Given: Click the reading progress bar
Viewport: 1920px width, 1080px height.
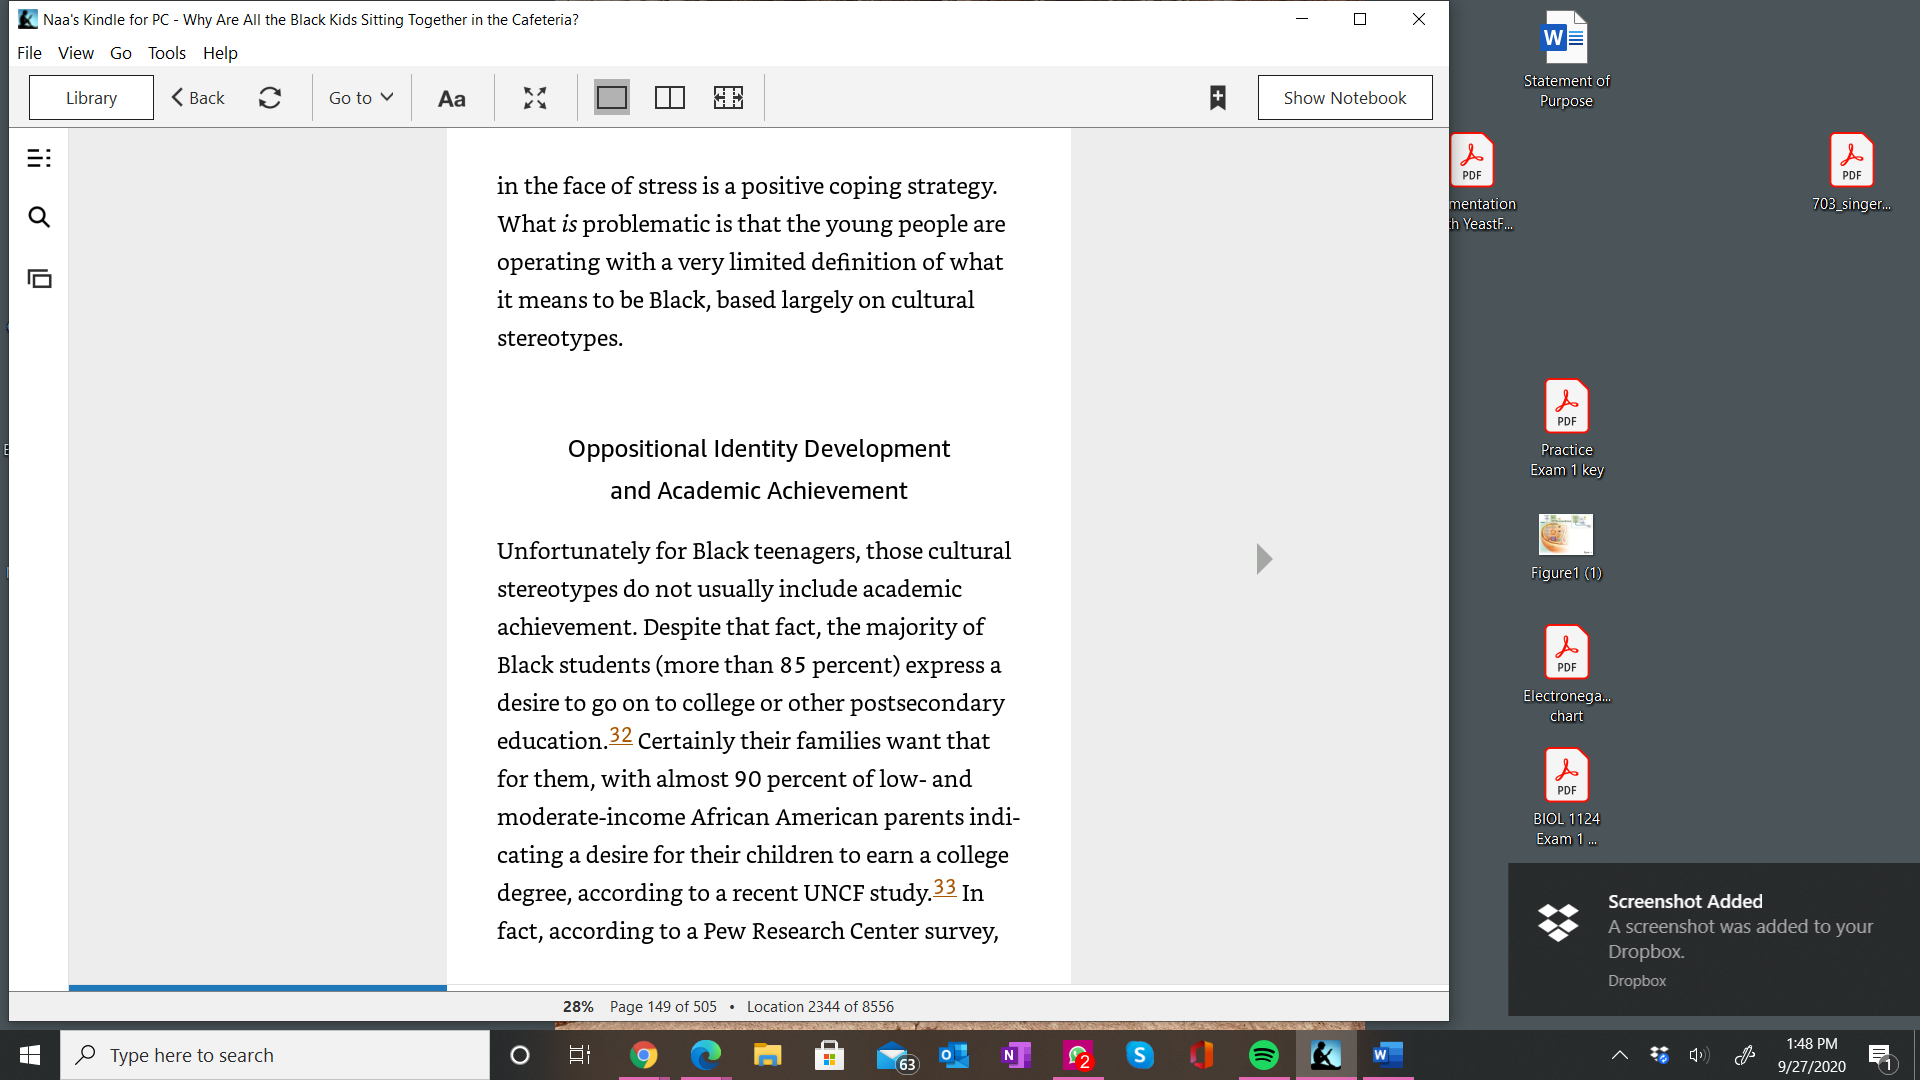Looking at the screenshot, I should click(x=758, y=988).
